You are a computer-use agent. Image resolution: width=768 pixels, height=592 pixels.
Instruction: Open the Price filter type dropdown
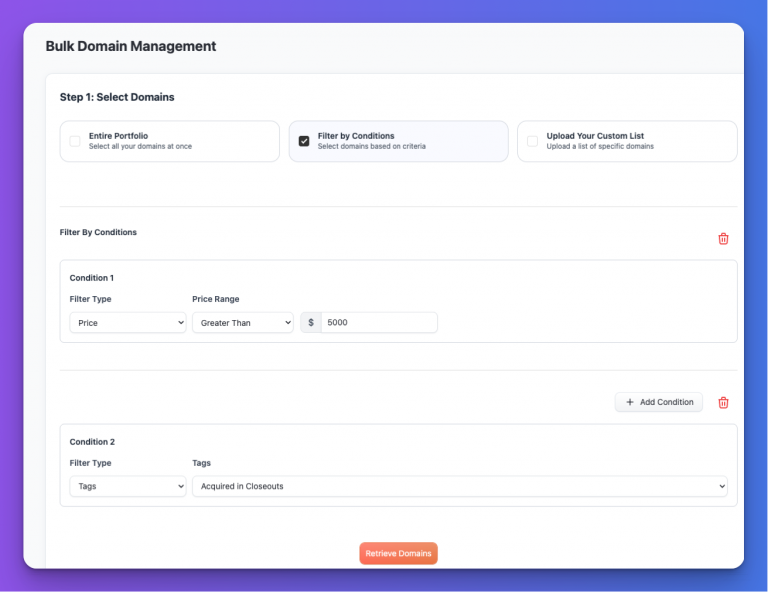128,323
